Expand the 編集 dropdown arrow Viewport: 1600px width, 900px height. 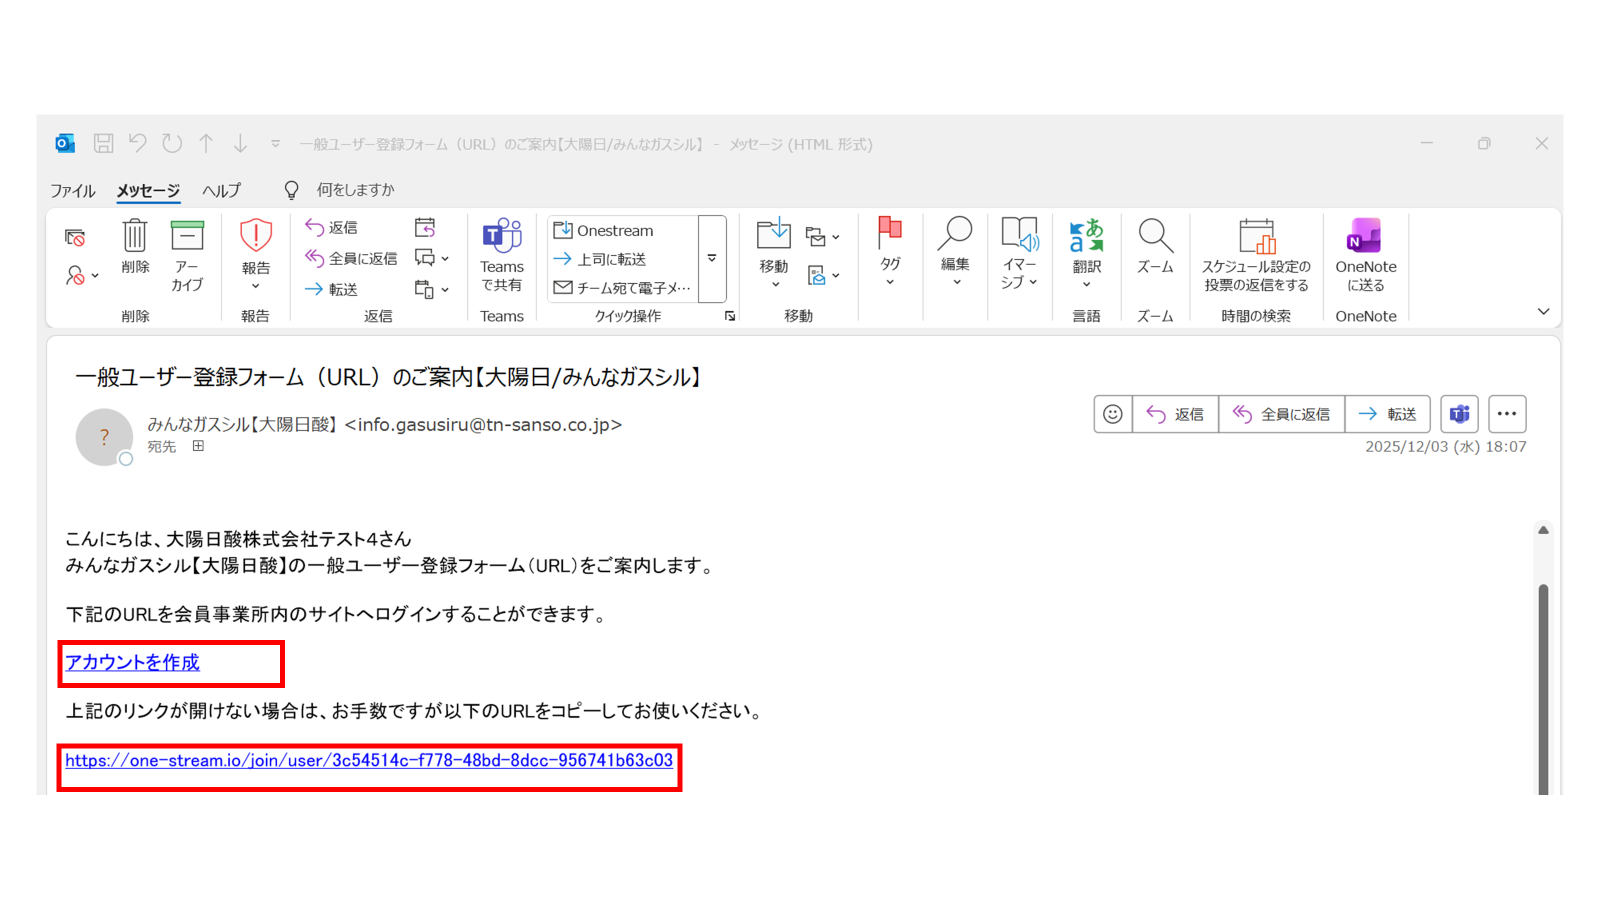point(955,281)
